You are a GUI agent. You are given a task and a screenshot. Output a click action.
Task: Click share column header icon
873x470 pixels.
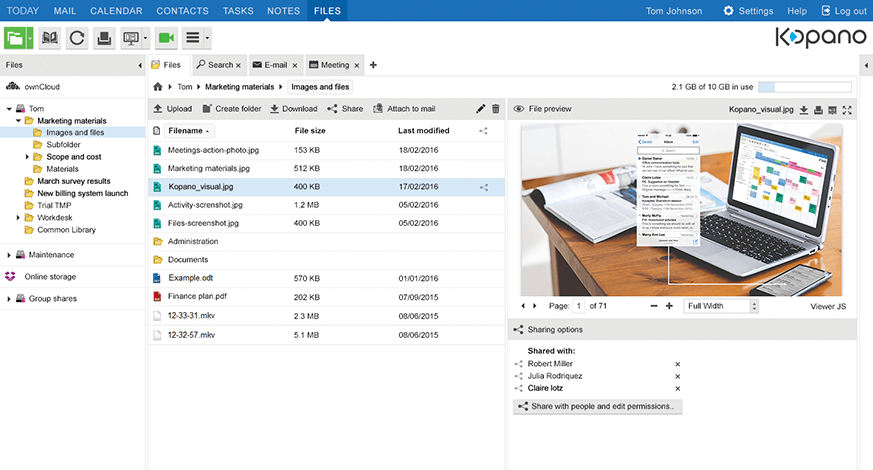[x=483, y=131]
